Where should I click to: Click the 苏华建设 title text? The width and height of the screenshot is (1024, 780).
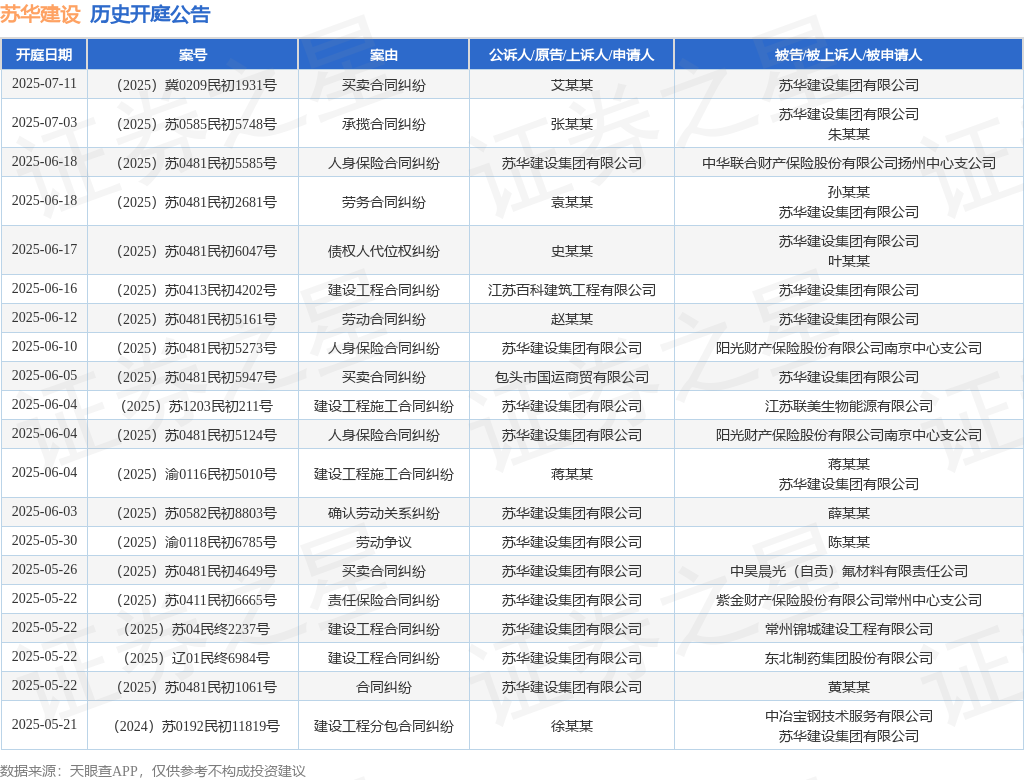click(x=40, y=14)
